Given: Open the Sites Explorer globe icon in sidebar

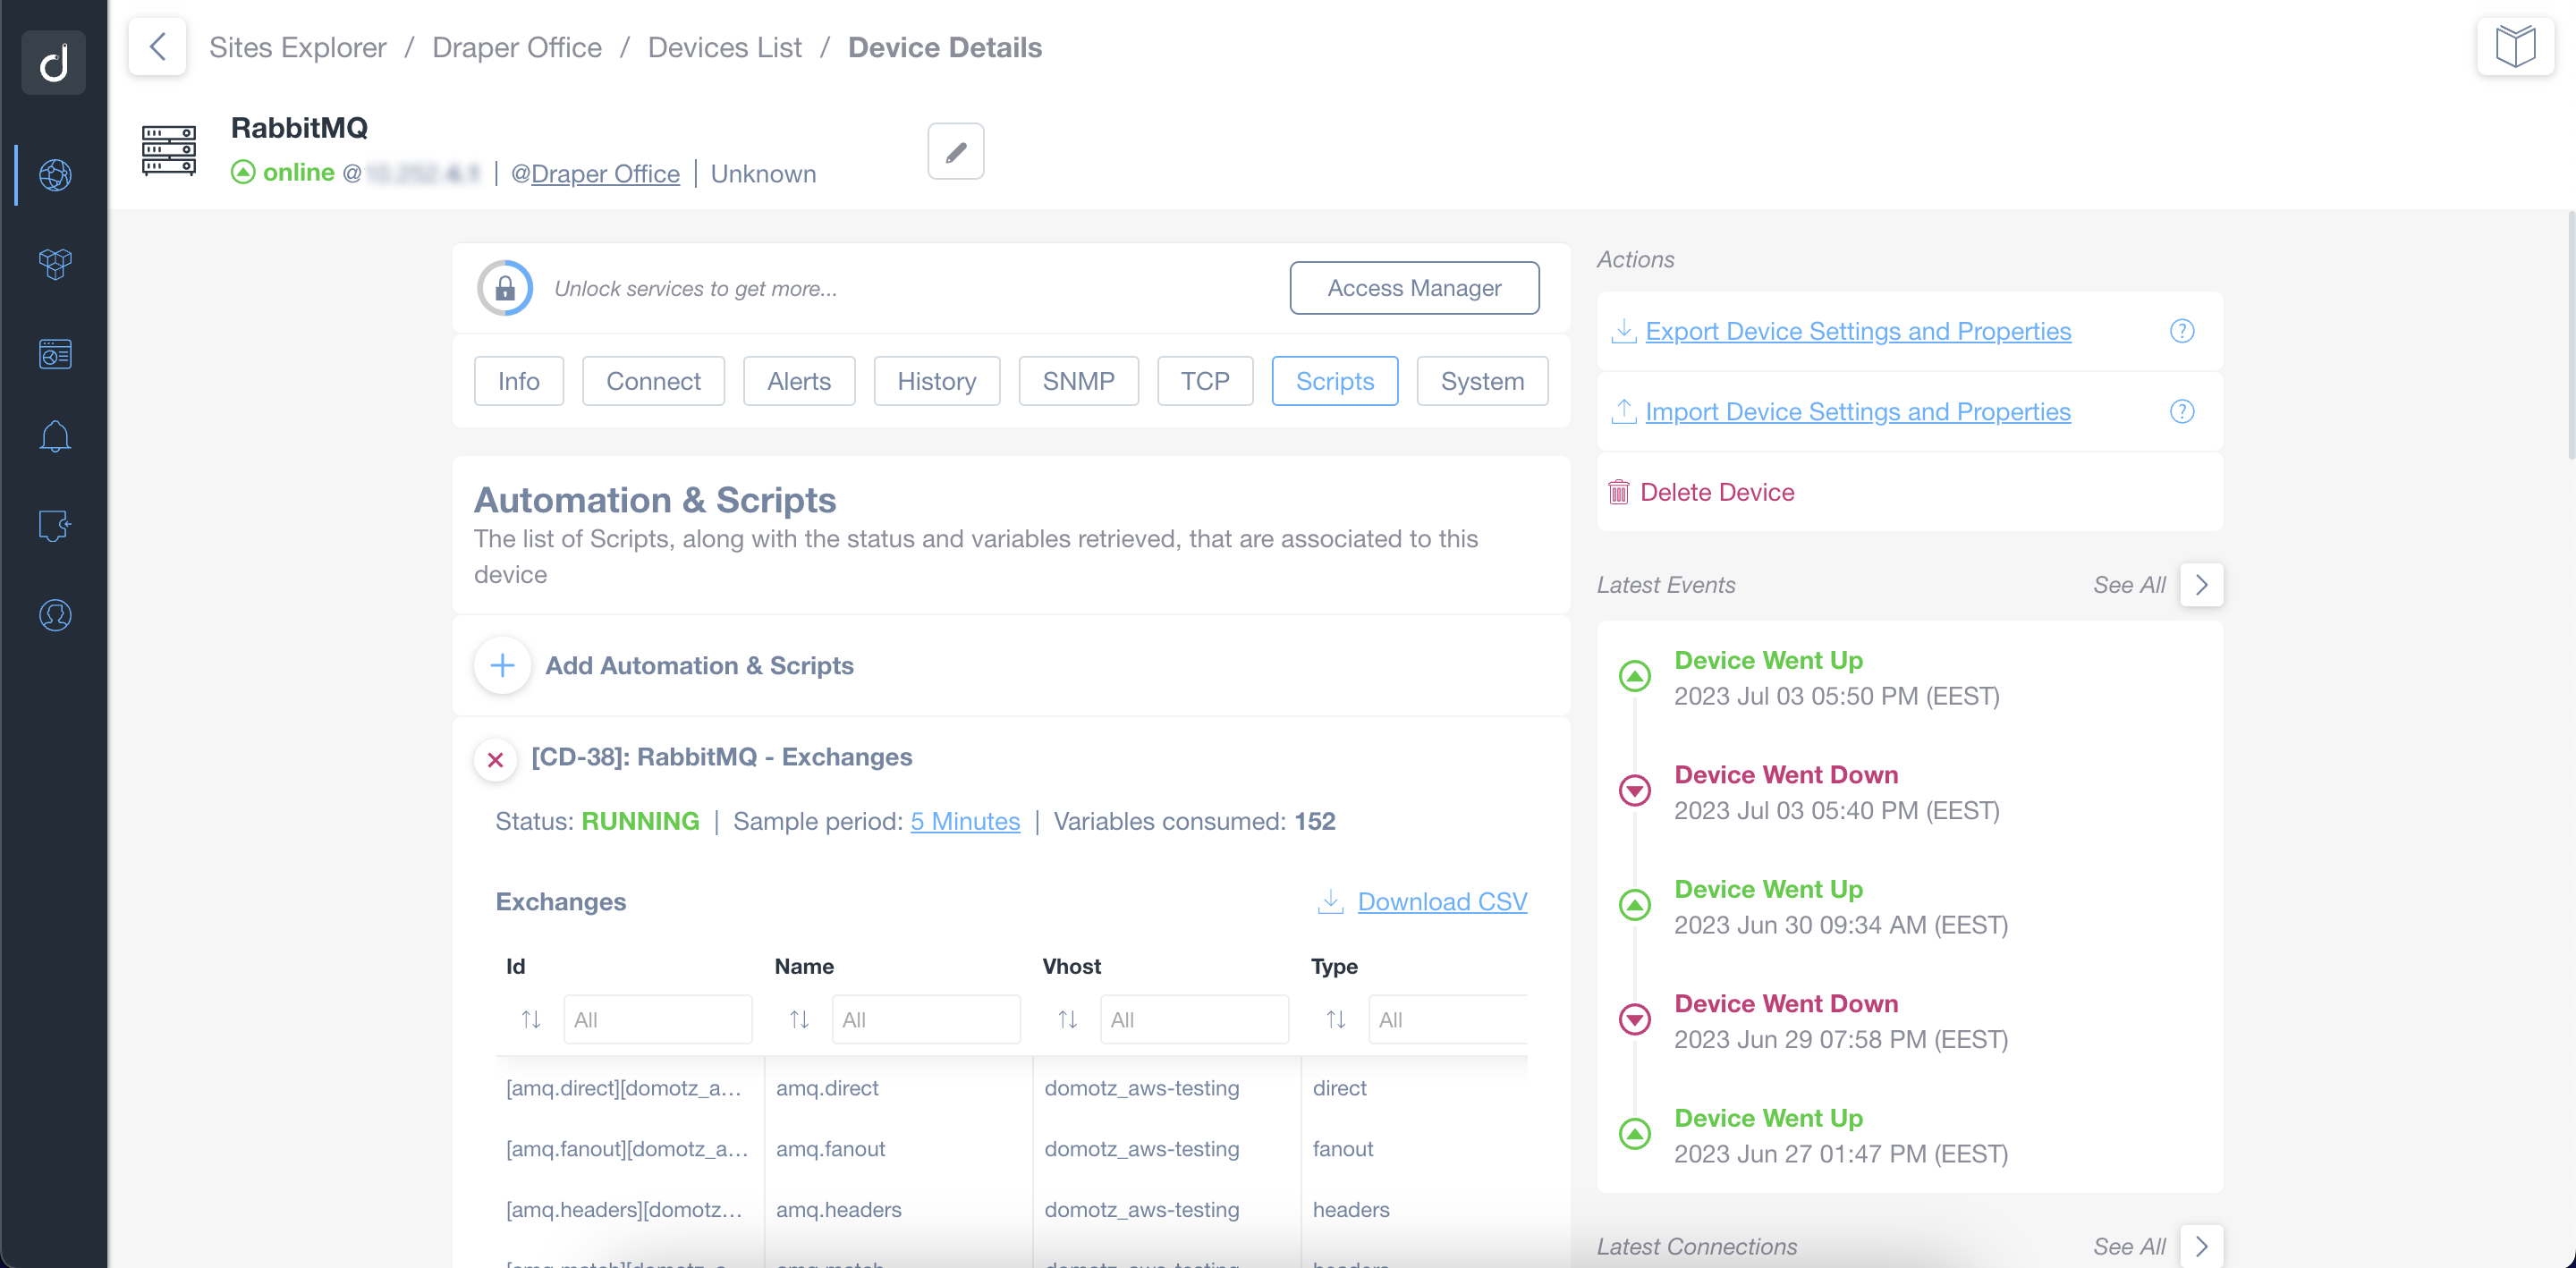Looking at the screenshot, I should [x=55, y=175].
